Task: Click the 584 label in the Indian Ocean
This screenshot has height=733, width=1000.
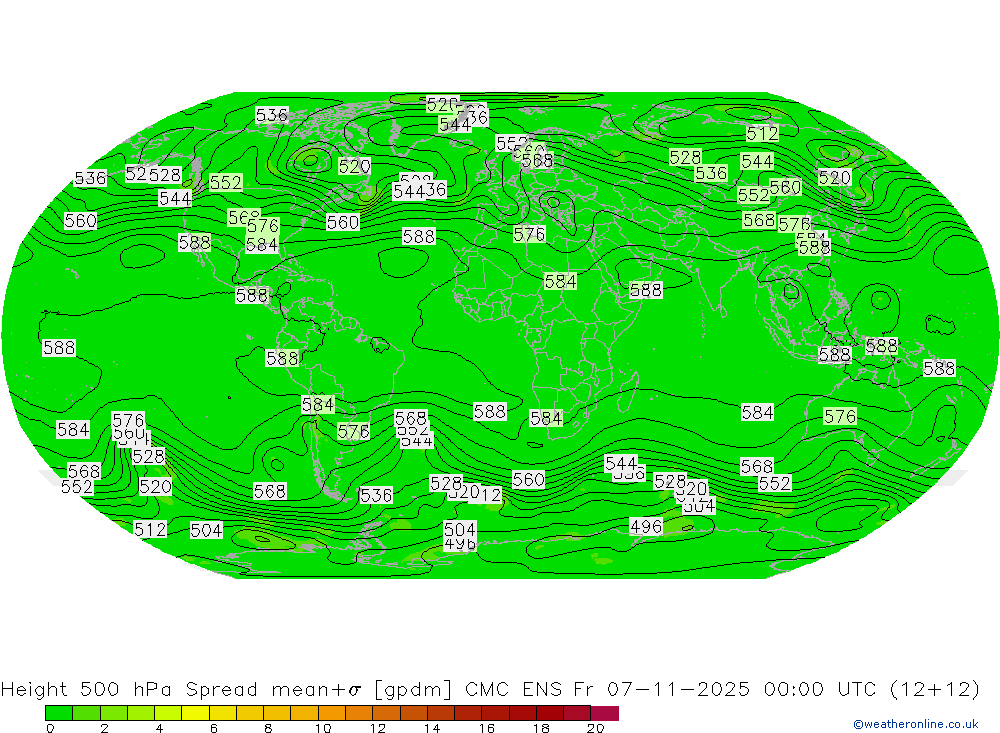Action: 757,413
